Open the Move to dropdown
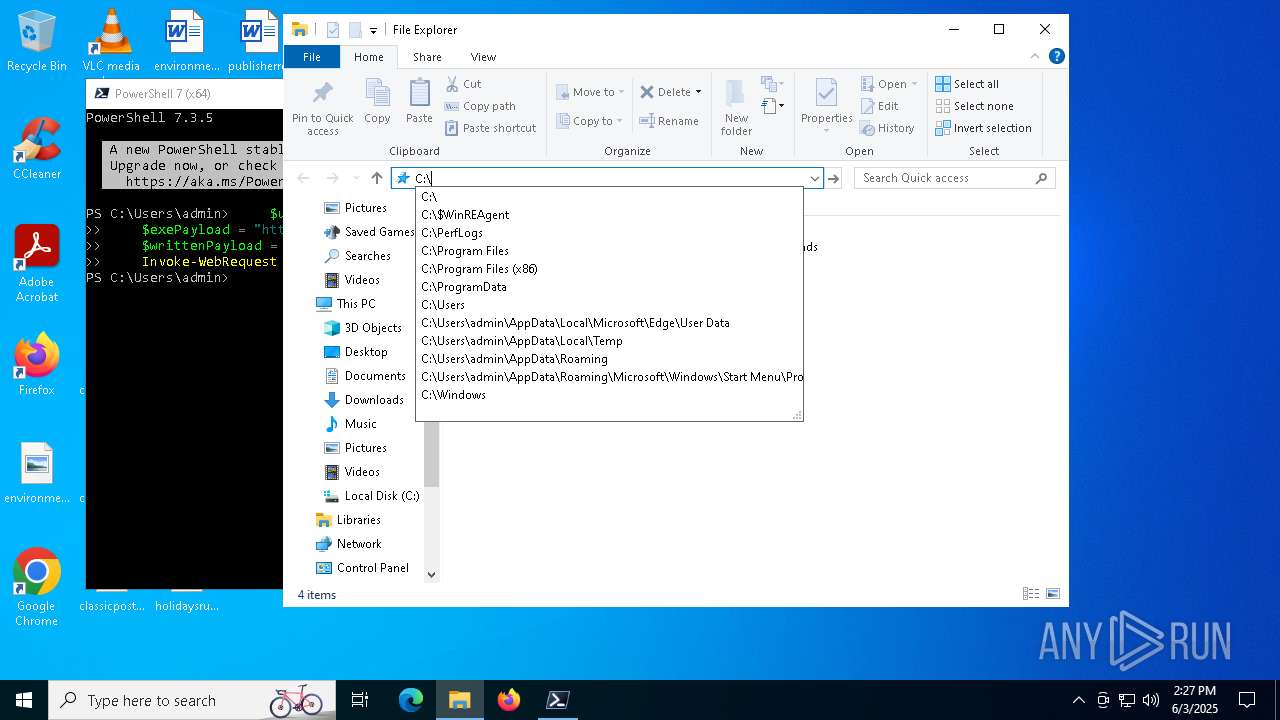This screenshot has height=720, width=1280. pos(590,92)
